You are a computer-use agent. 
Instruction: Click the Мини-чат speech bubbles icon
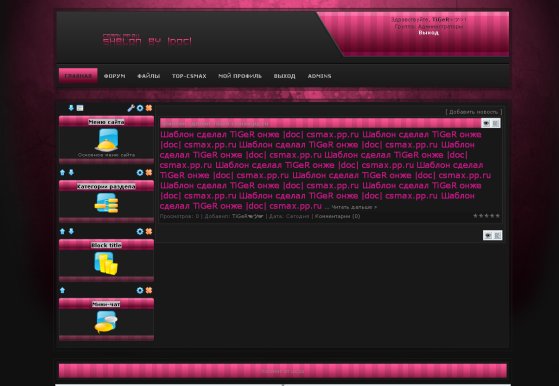(106, 322)
